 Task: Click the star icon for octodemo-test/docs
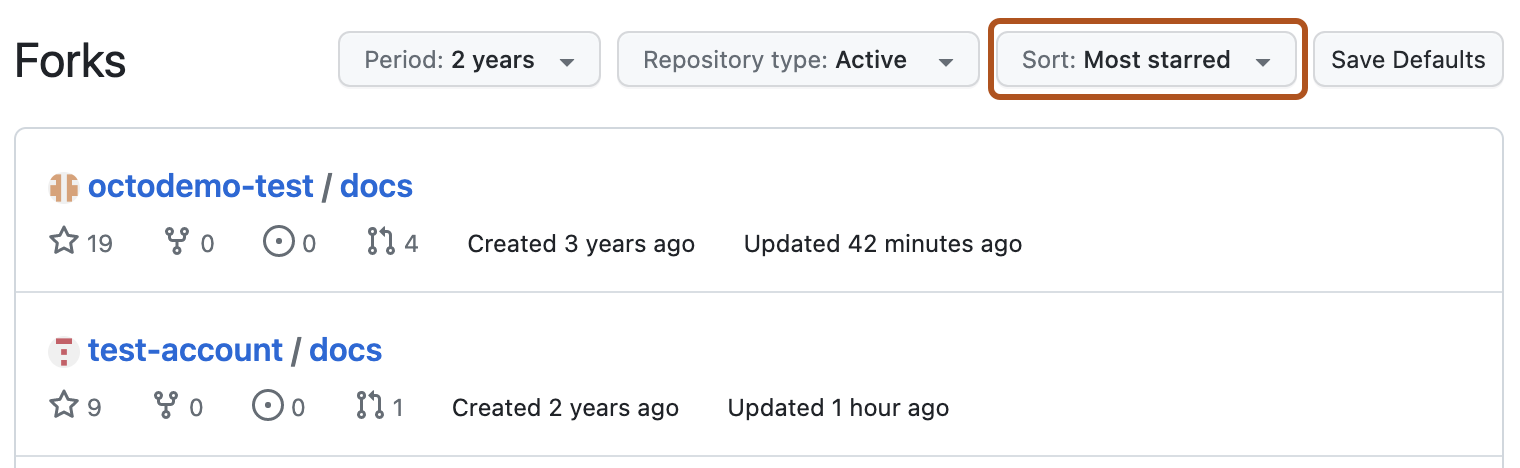point(63,243)
